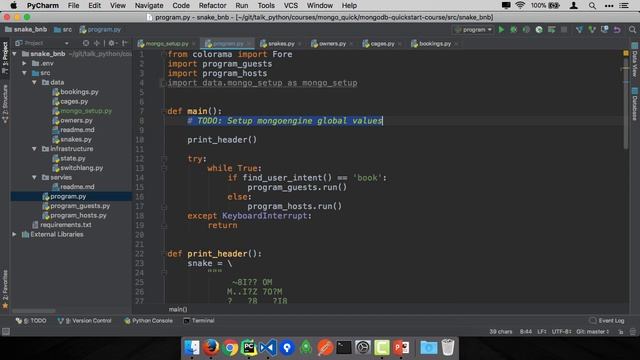The width and height of the screenshot is (640, 360).
Task: Revert changes with purple undo arrow icon
Action: (x=617, y=29)
